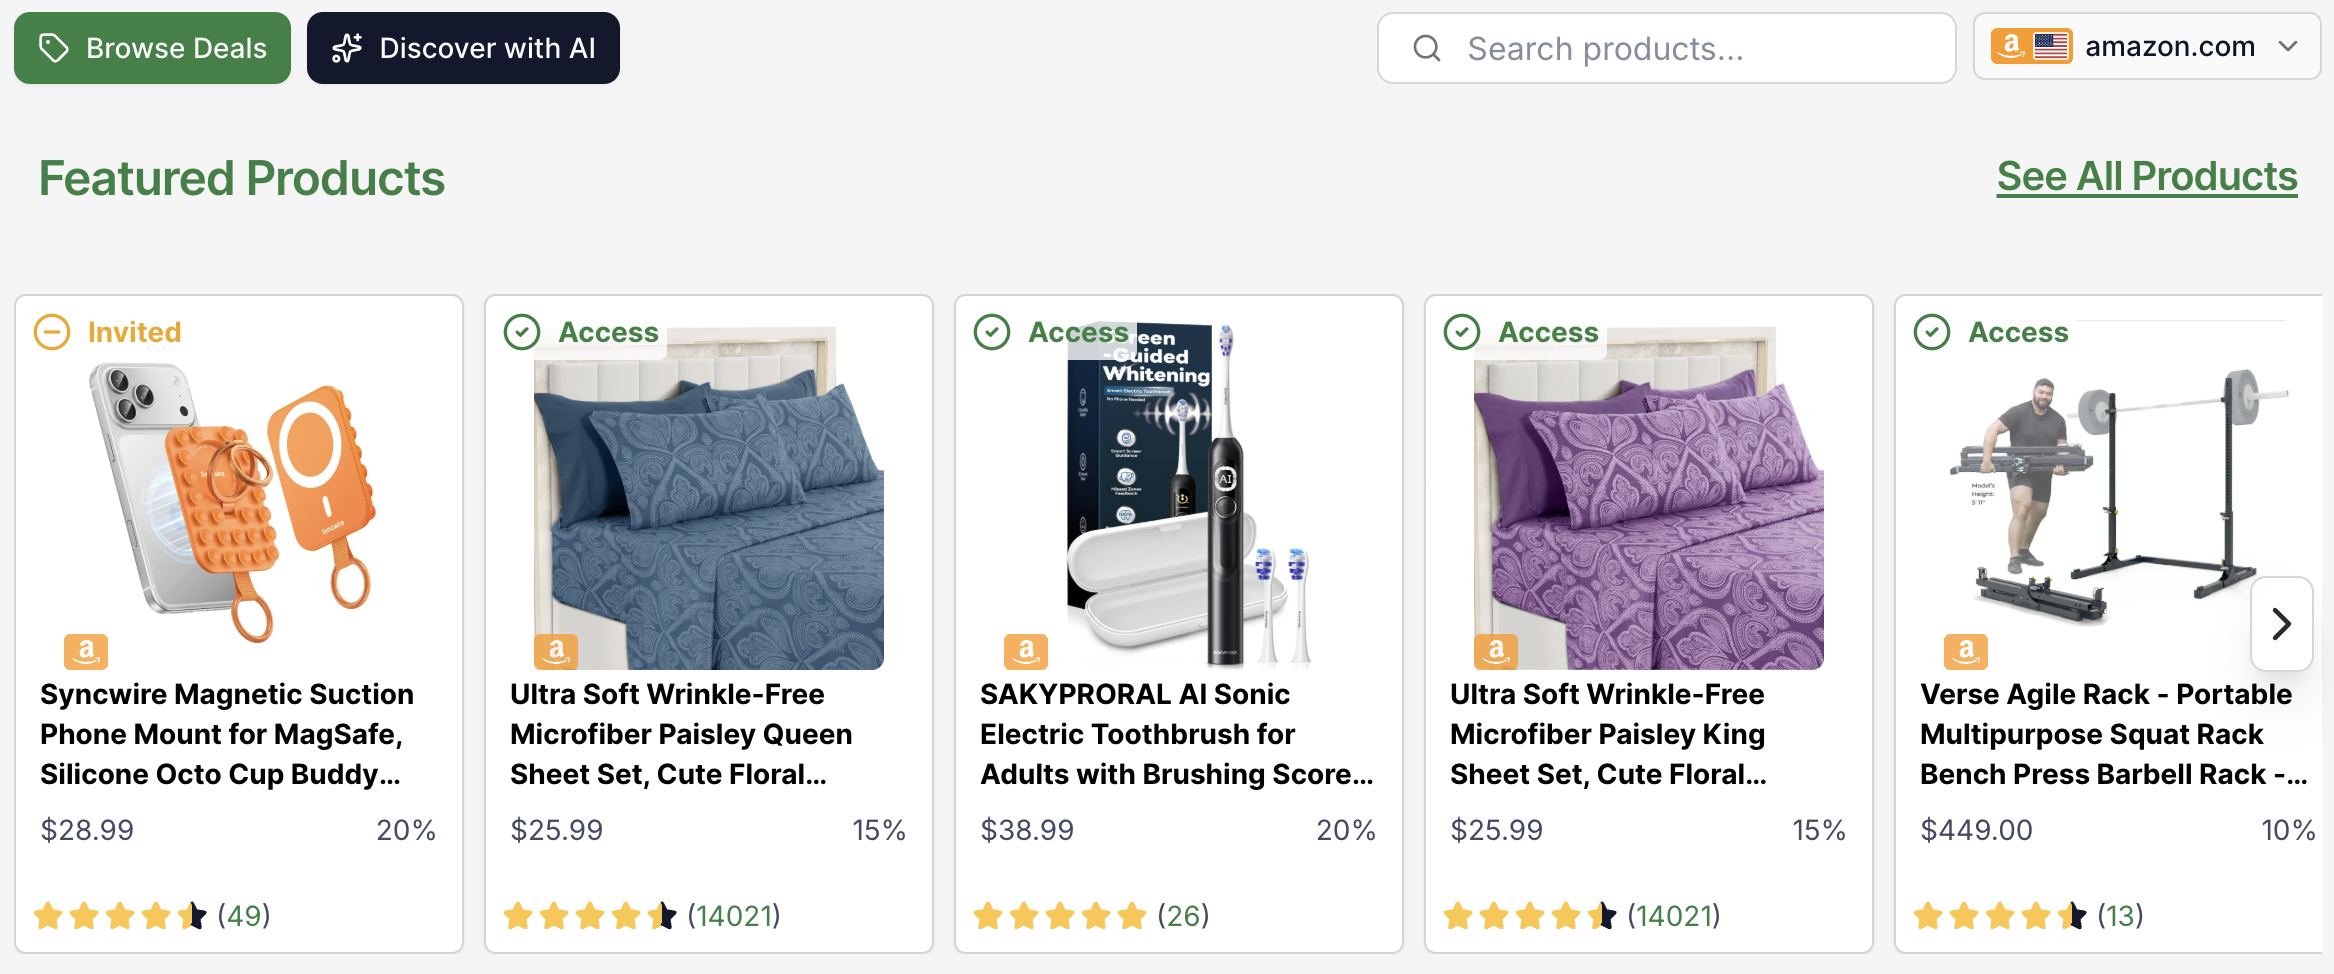The image size is (2334, 974).
Task: Open the Browse Deals tab
Action: pos(152,48)
